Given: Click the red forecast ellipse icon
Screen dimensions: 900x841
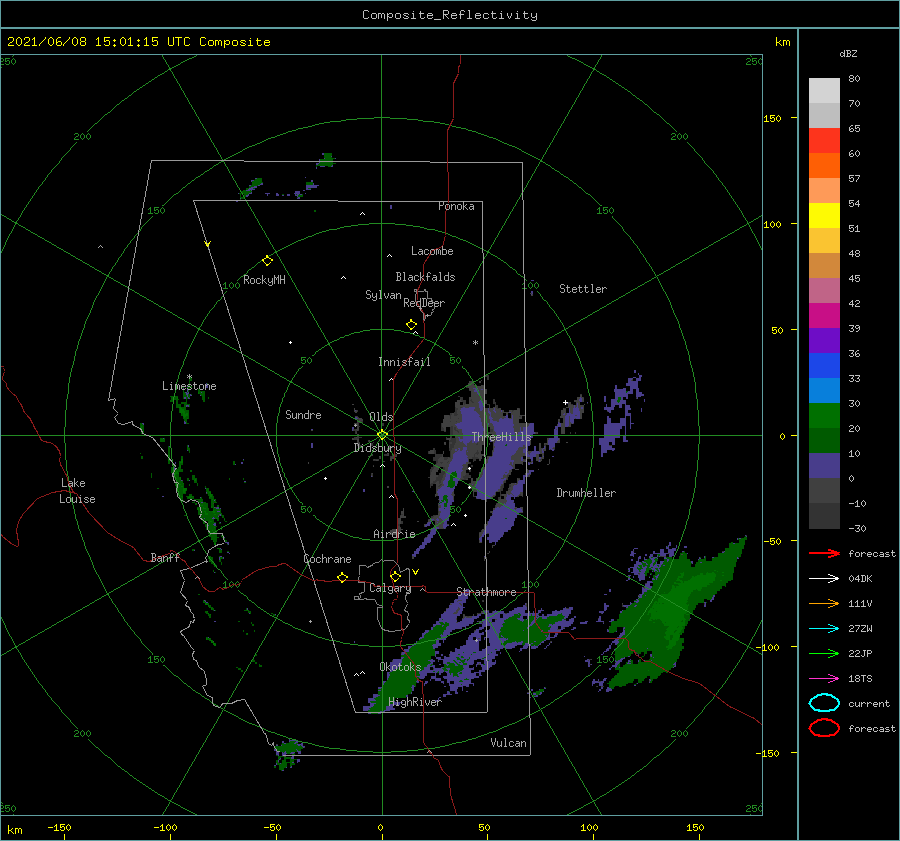Looking at the screenshot, I should [x=824, y=728].
